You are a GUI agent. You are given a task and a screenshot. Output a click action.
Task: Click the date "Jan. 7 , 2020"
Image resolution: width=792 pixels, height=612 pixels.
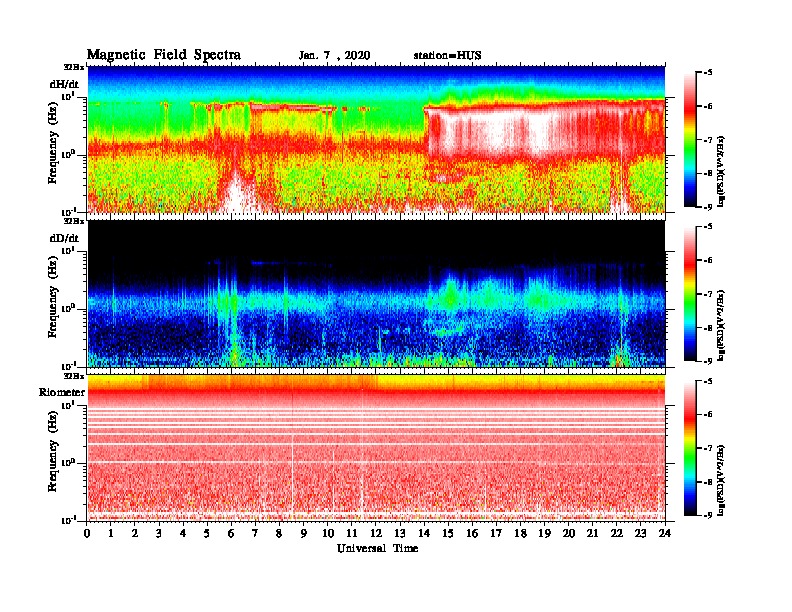click(334, 56)
